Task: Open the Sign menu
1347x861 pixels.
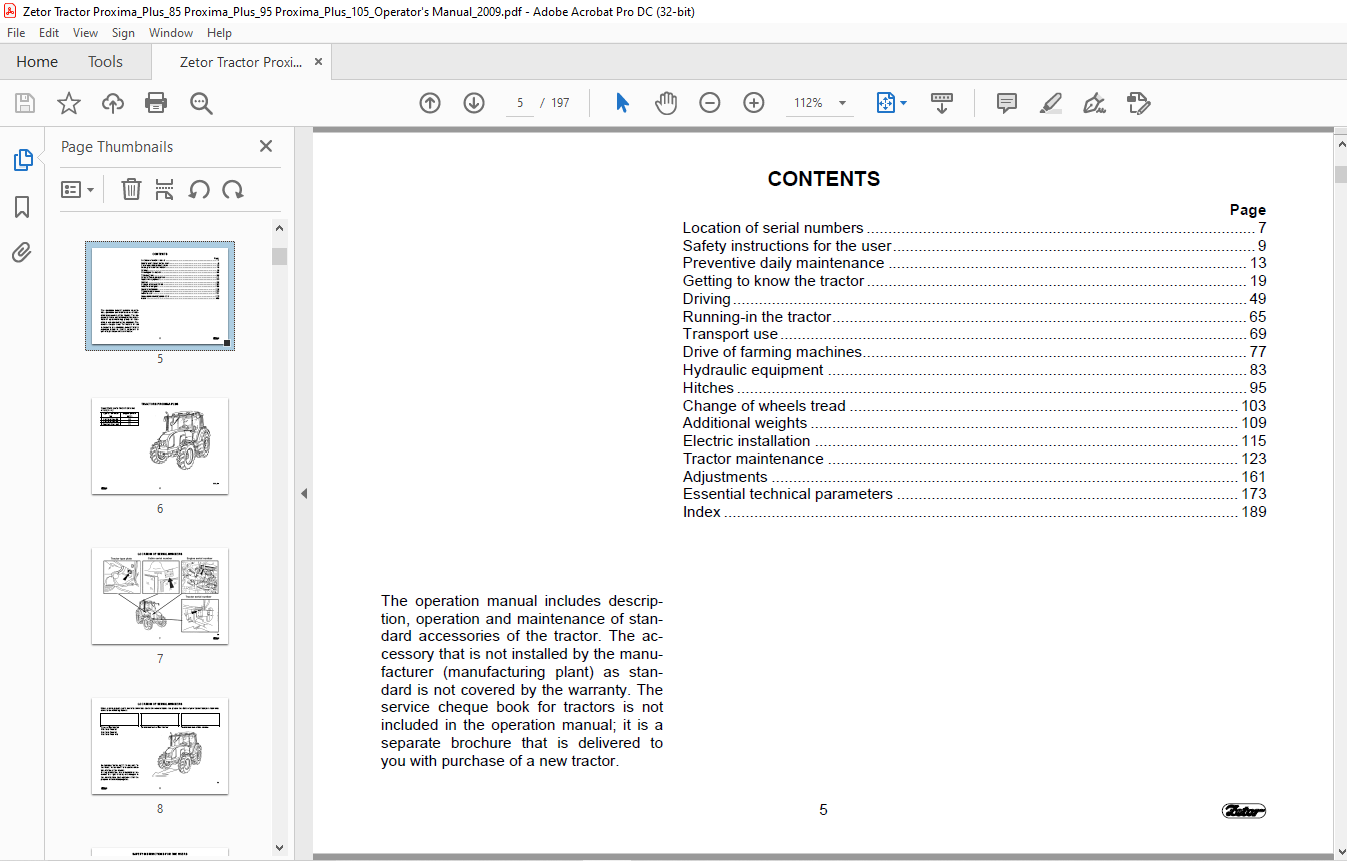Action: coord(123,33)
